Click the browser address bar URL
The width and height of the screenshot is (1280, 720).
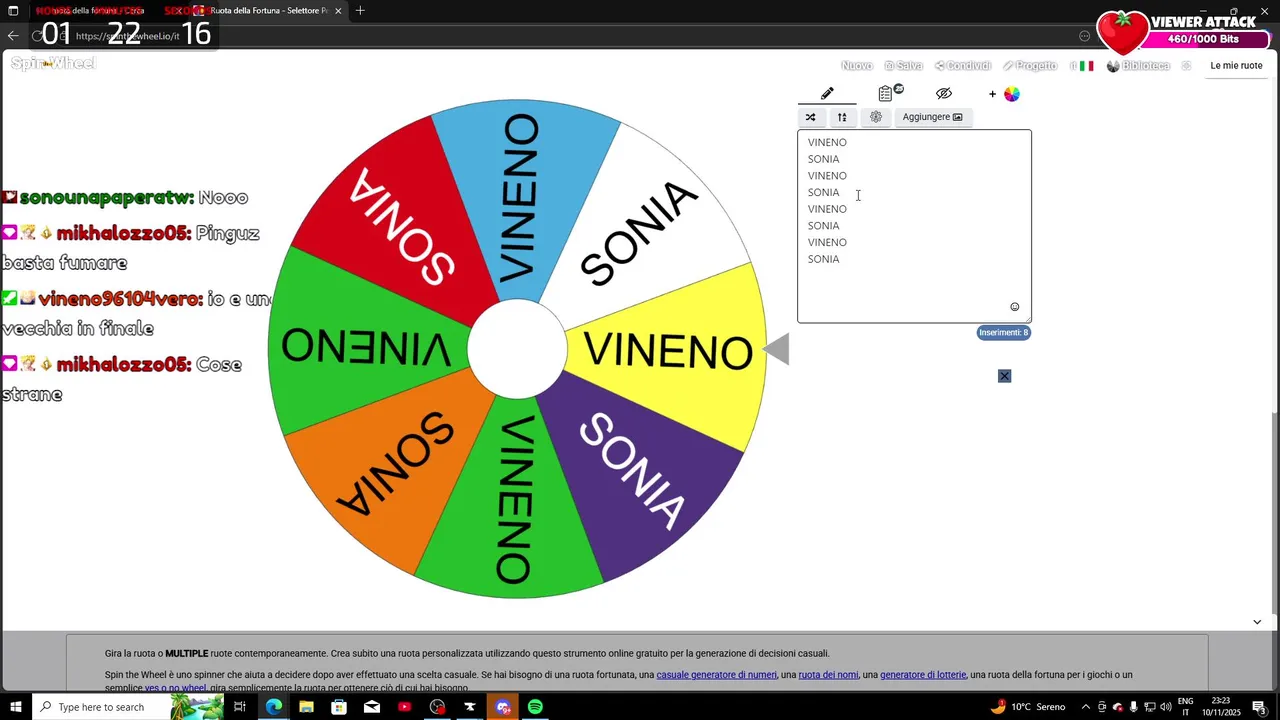coord(127,36)
